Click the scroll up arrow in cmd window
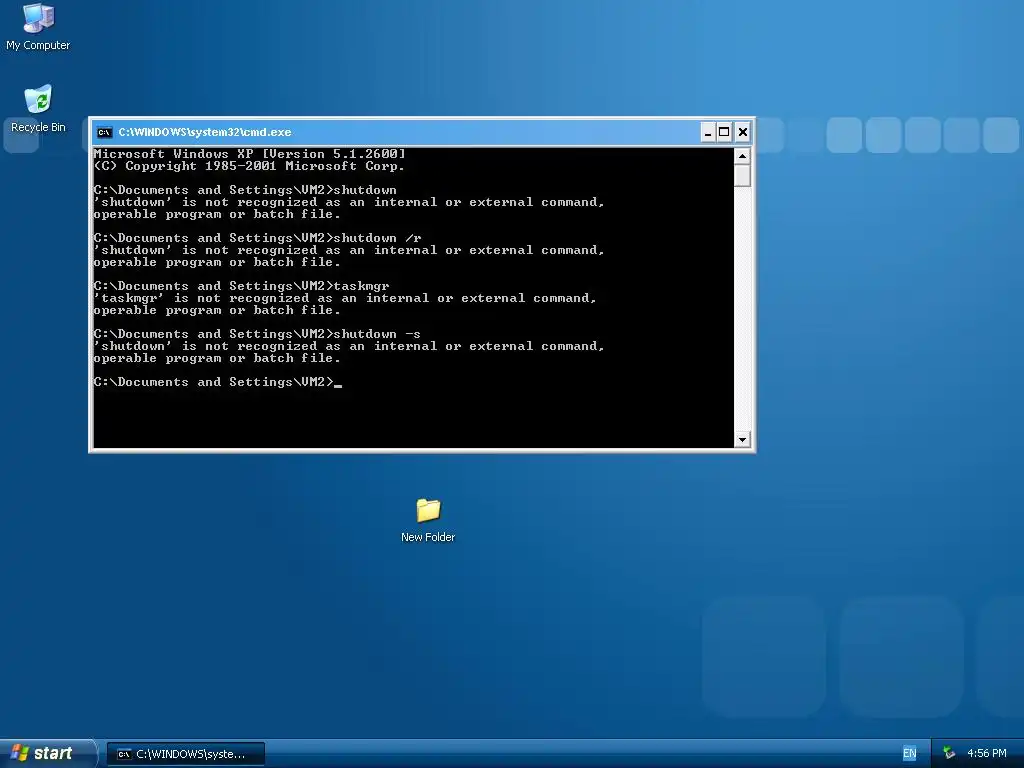Image resolution: width=1024 pixels, height=768 pixels. point(742,156)
